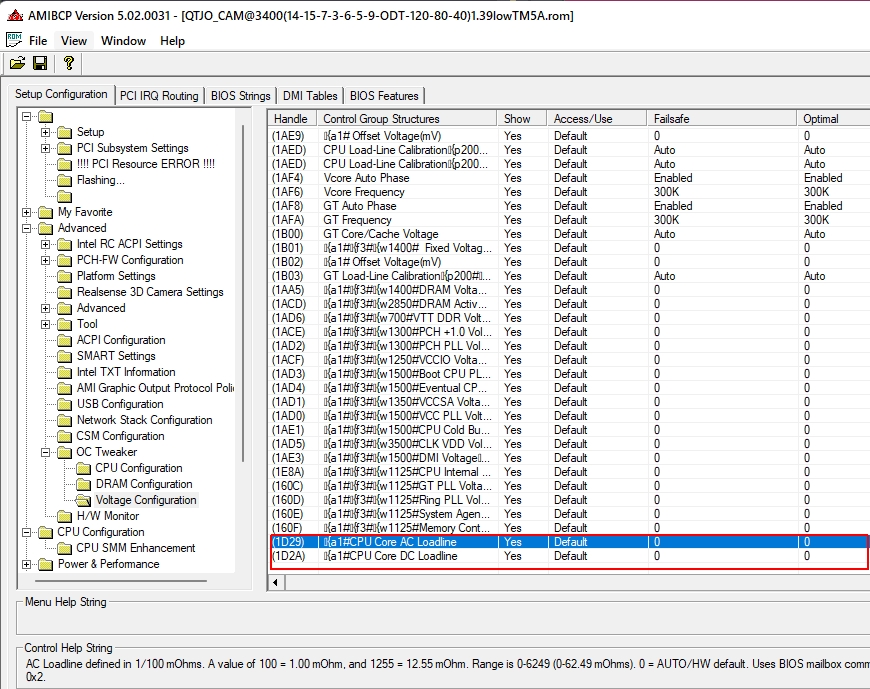
Task: Select the CPU Core AC Loadline row
Action: click(x=569, y=542)
